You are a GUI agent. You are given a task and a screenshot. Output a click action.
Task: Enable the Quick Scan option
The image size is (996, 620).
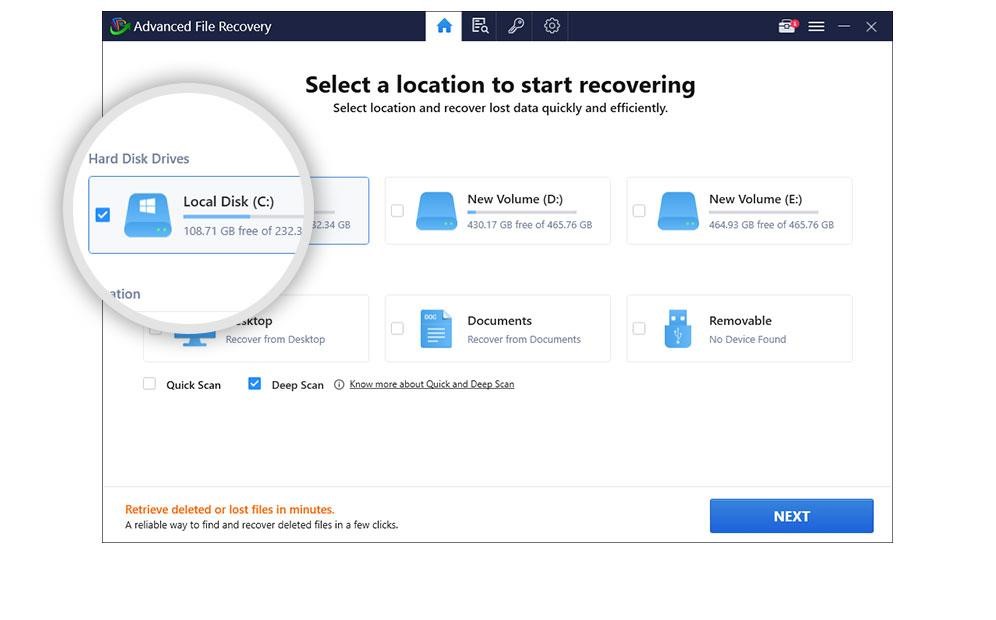pos(150,384)
